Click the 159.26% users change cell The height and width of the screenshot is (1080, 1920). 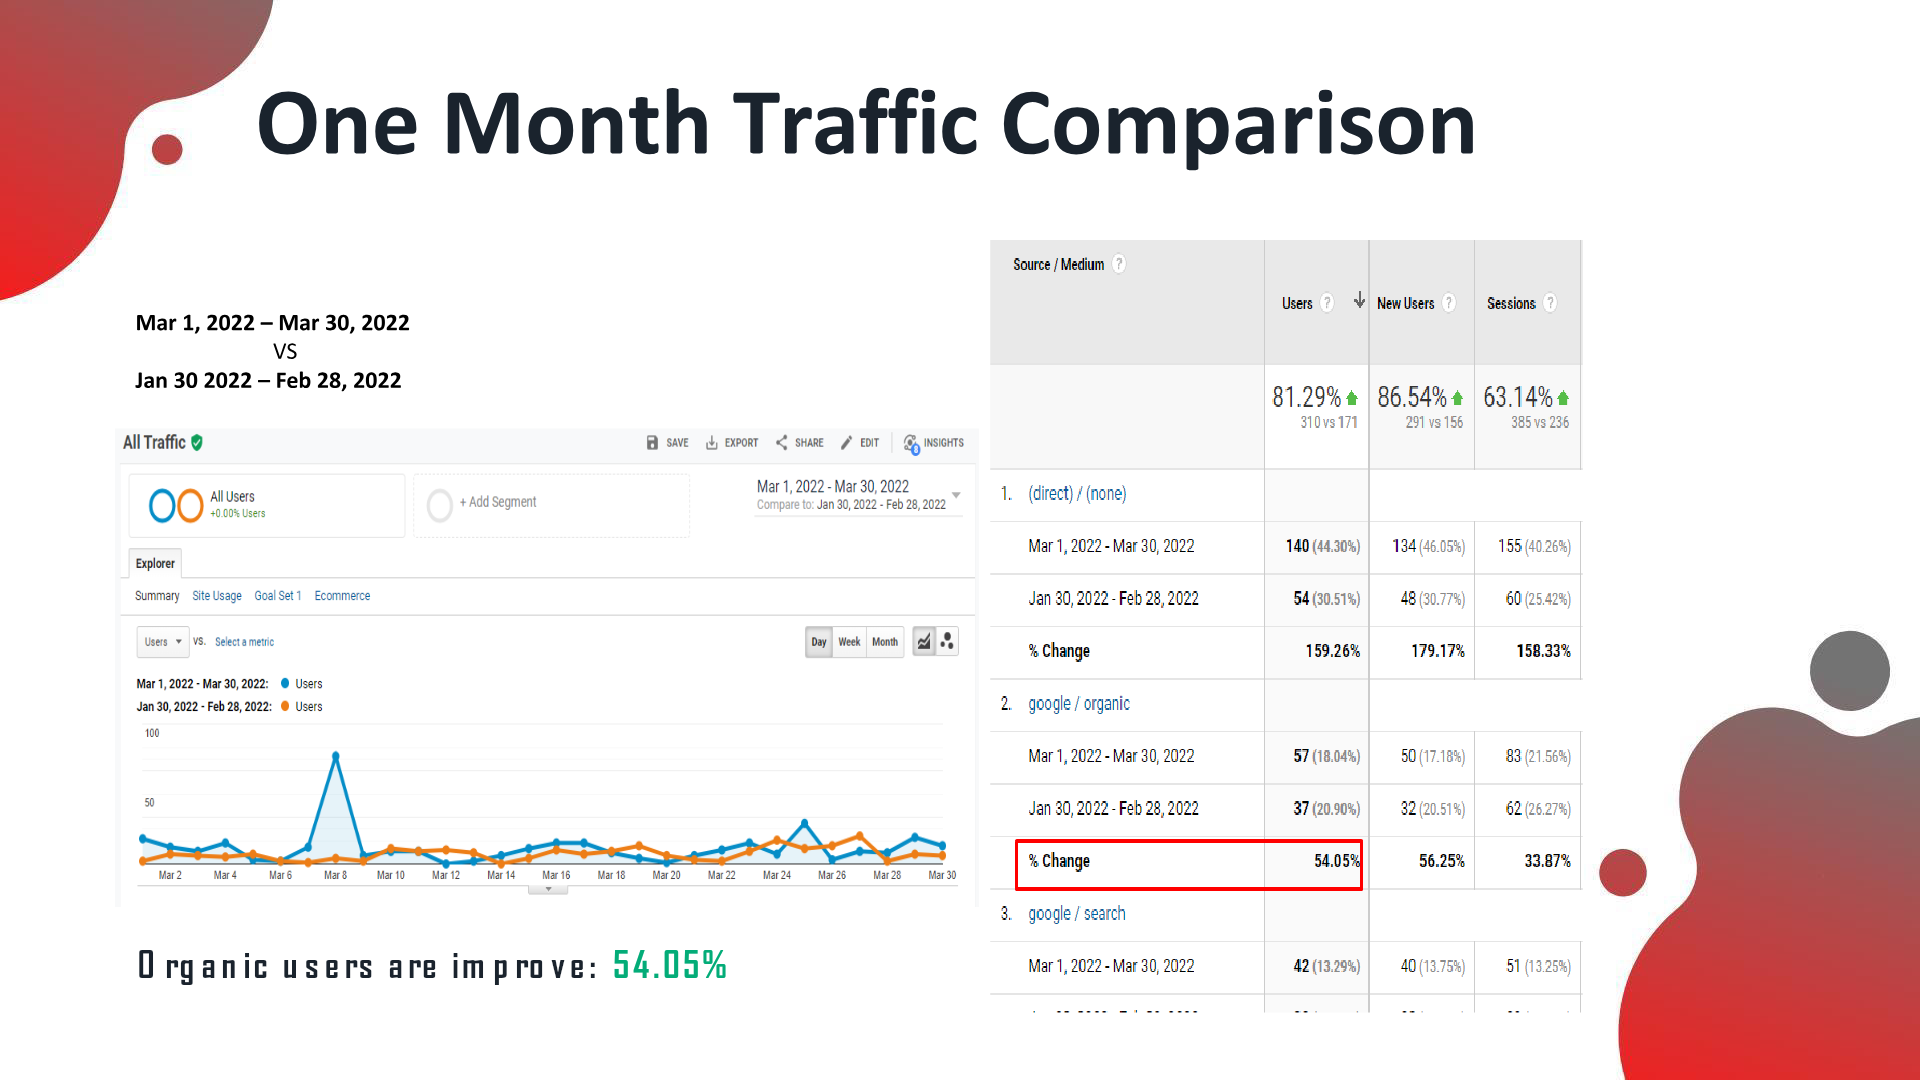(x=1317, y=651)
